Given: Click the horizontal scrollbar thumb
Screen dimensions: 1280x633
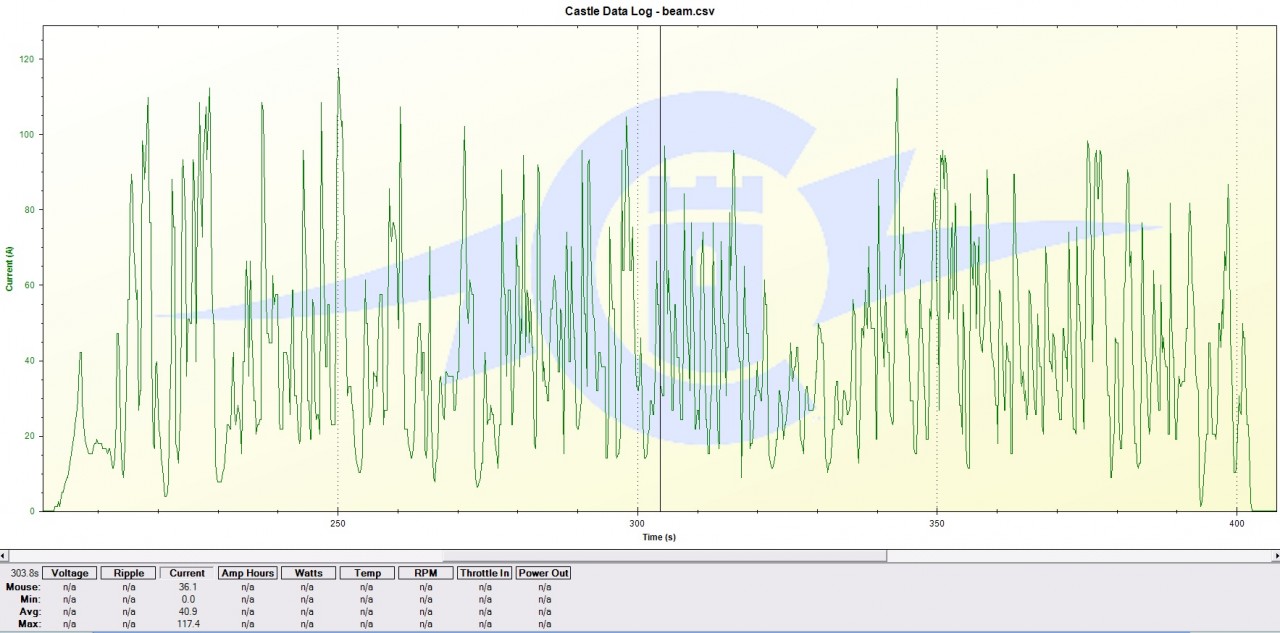Looking at the screenshot, I should (x=664, y=555).
